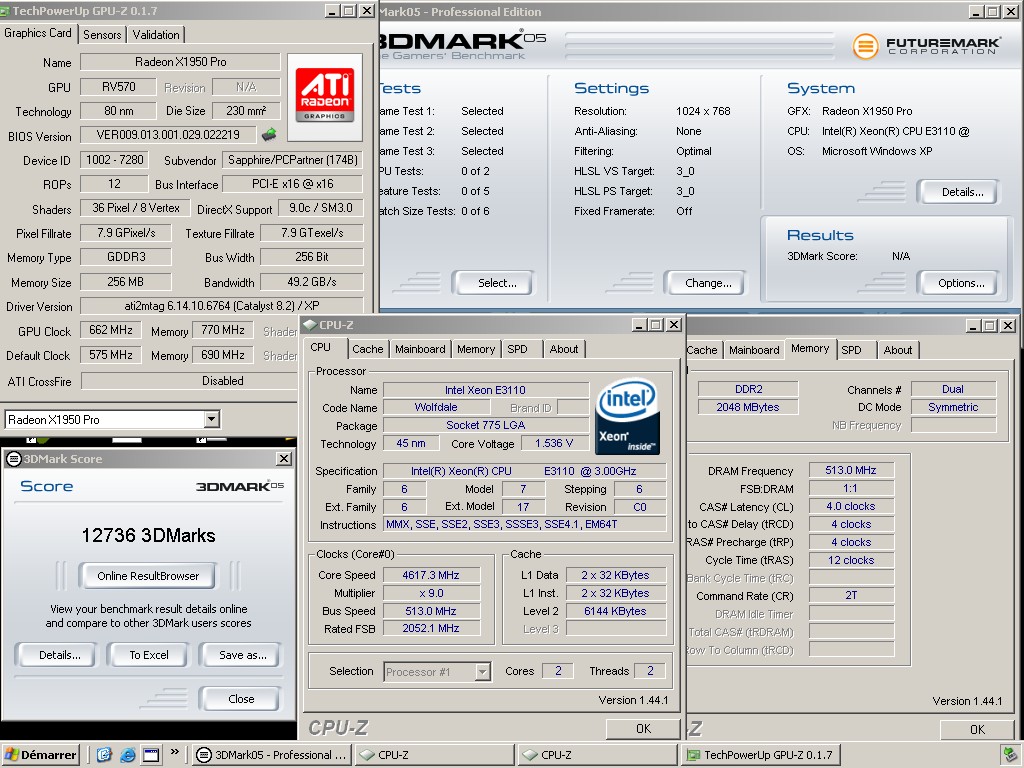Click the DRAM Frequency value 513.0 MHz
1024x768 pixels.
(851, 470)
